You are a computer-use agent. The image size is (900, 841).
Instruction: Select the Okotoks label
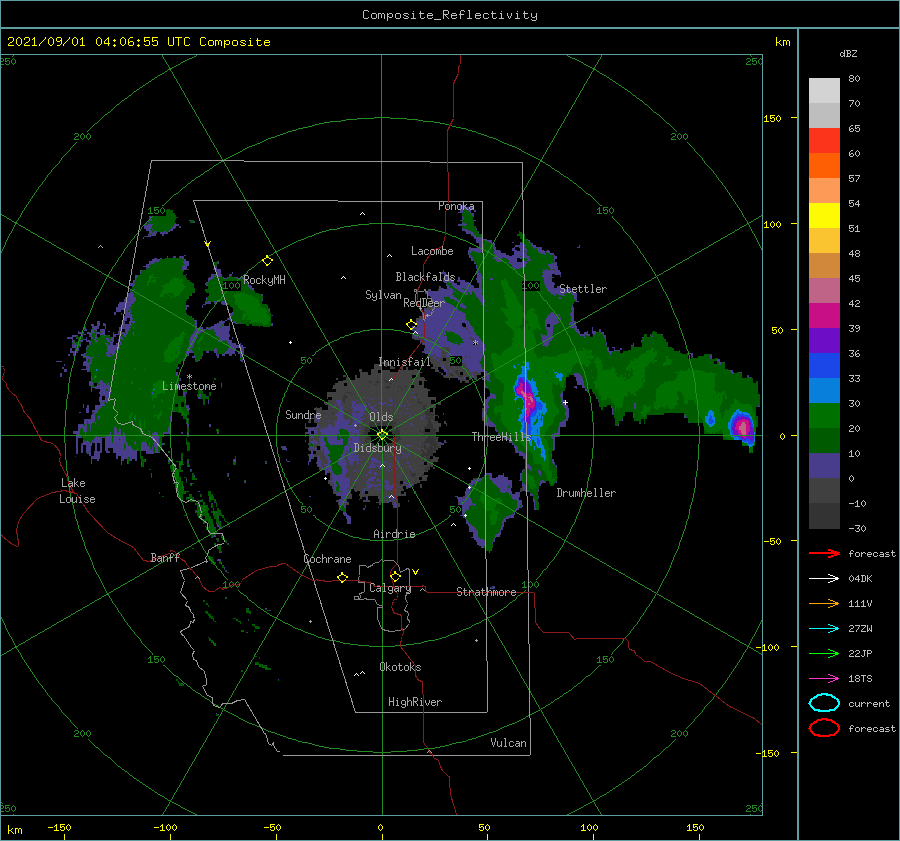tap(400, 667)
